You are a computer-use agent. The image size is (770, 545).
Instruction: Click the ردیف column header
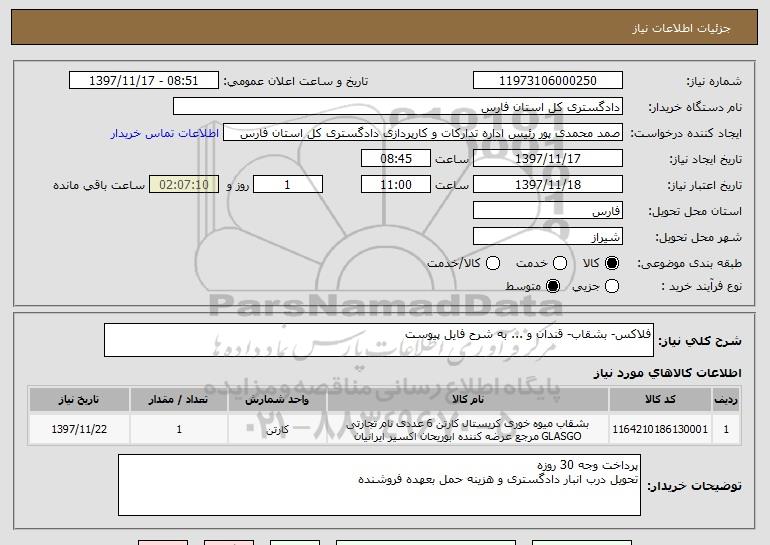(x=726, y=400)
